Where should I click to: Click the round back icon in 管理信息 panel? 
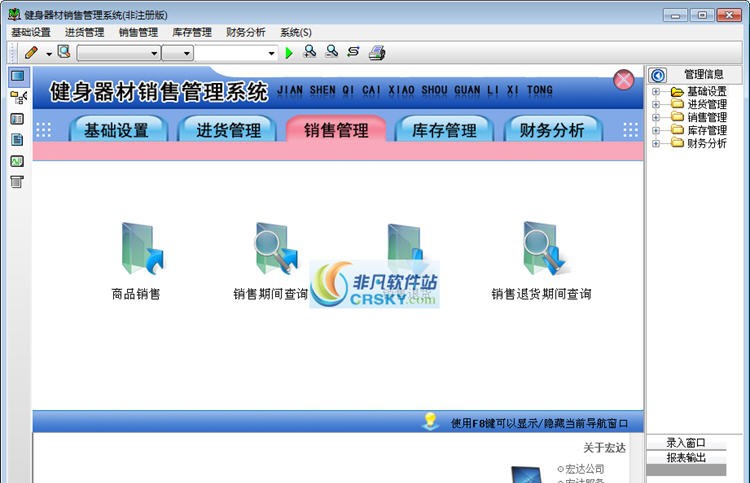658,75
